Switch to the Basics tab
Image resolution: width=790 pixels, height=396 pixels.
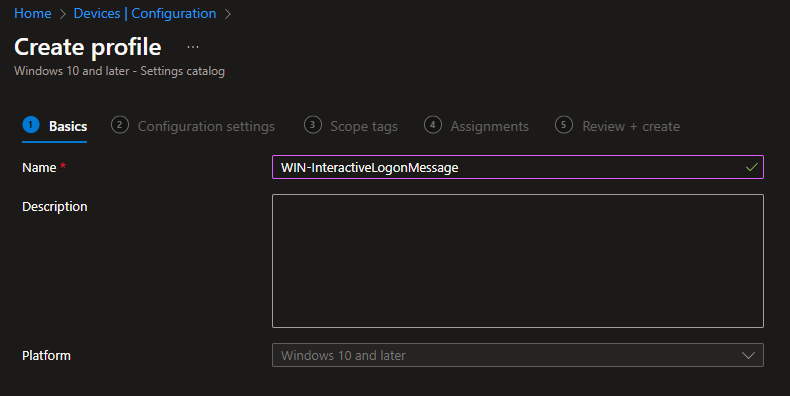click(68, 126)
